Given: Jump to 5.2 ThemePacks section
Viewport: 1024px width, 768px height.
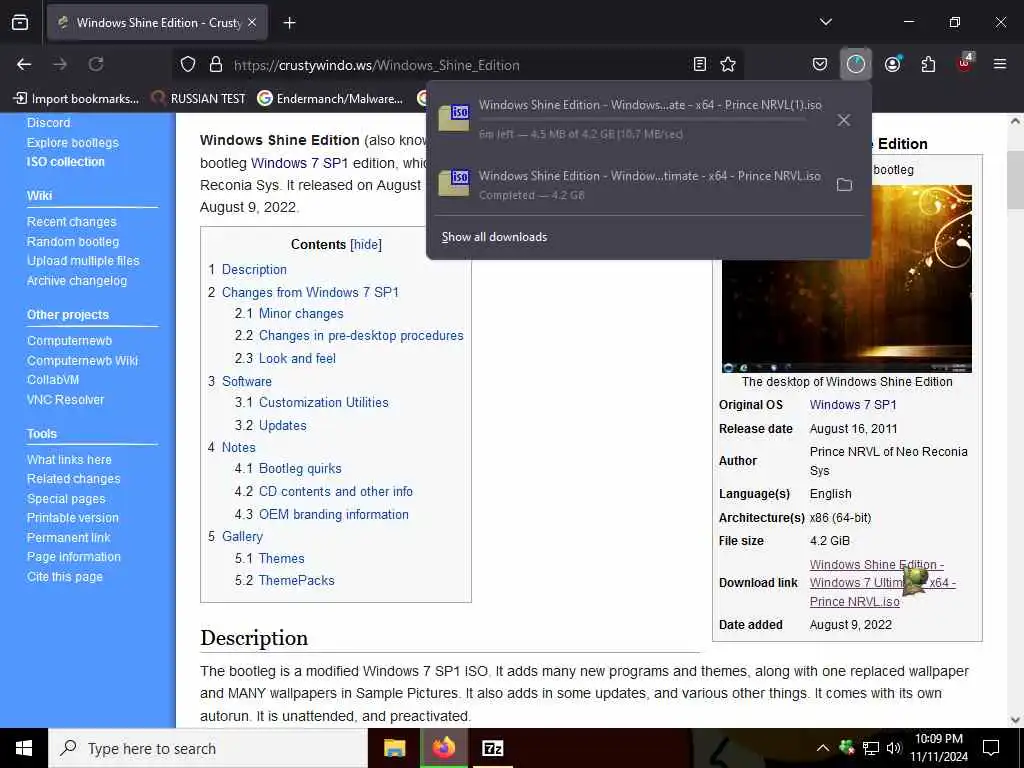Looking at the screenshot, I should [x=285, y=581].
